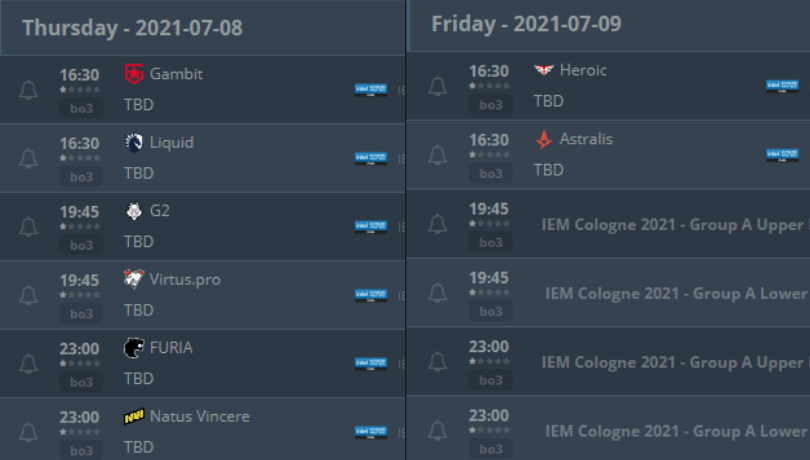The height and width of the screenshot is (460, 810).
Task: Click the G2 team logo
Action: point(134,211)
